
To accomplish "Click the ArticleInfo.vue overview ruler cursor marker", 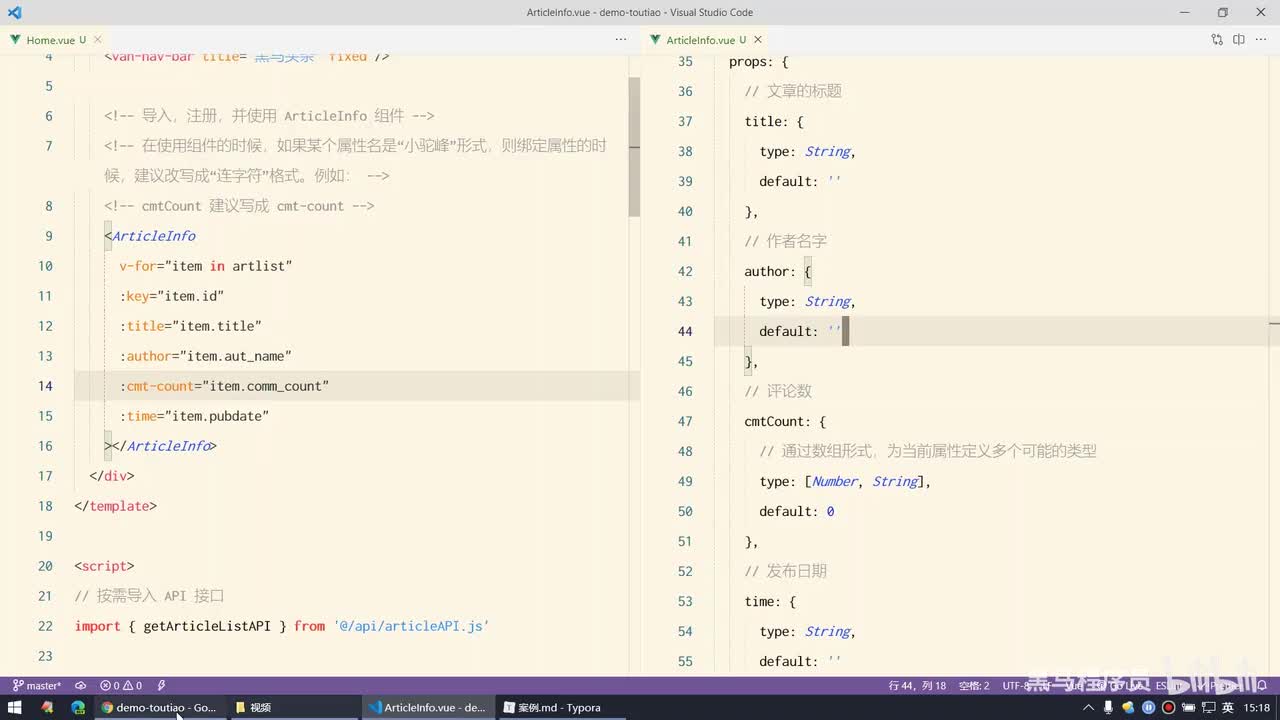I will pyautogui.click(x=1275, y=323).
